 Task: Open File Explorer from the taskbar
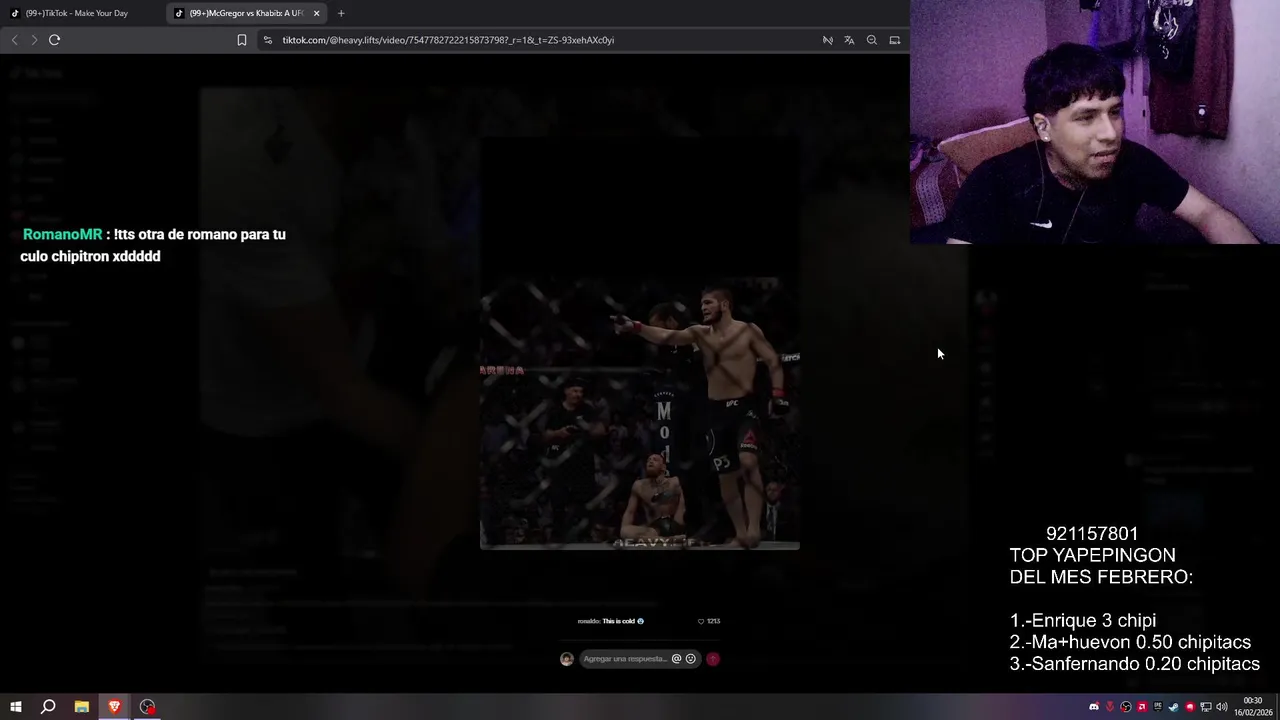82,707
